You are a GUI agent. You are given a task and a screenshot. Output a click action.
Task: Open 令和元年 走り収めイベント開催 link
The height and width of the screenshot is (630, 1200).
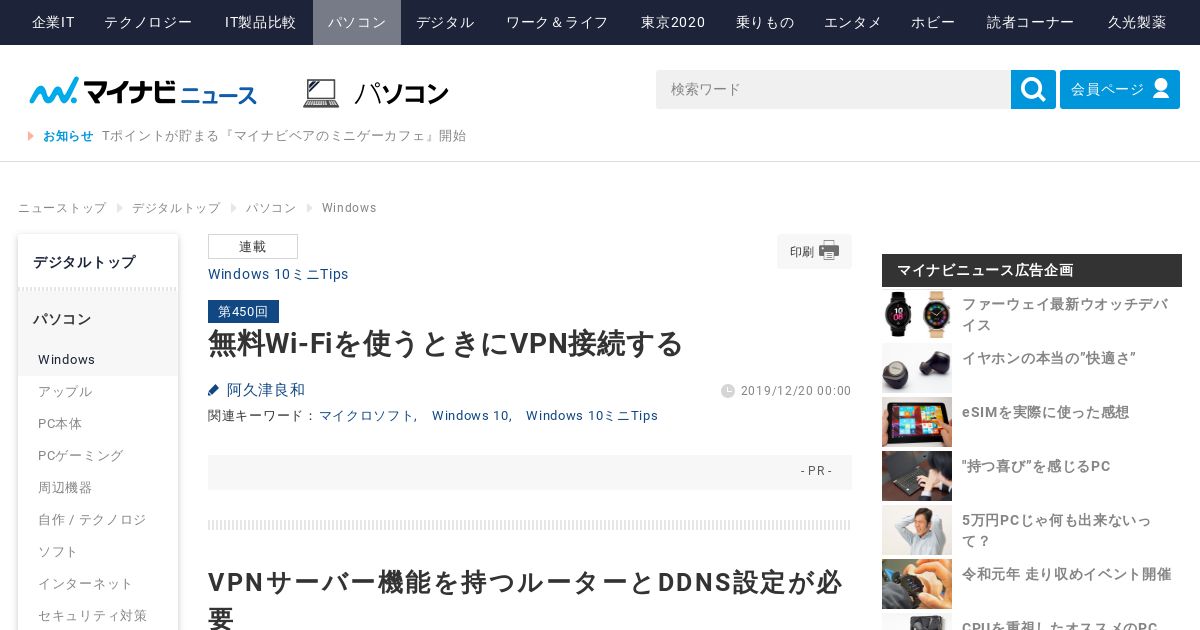(1066, 574)
